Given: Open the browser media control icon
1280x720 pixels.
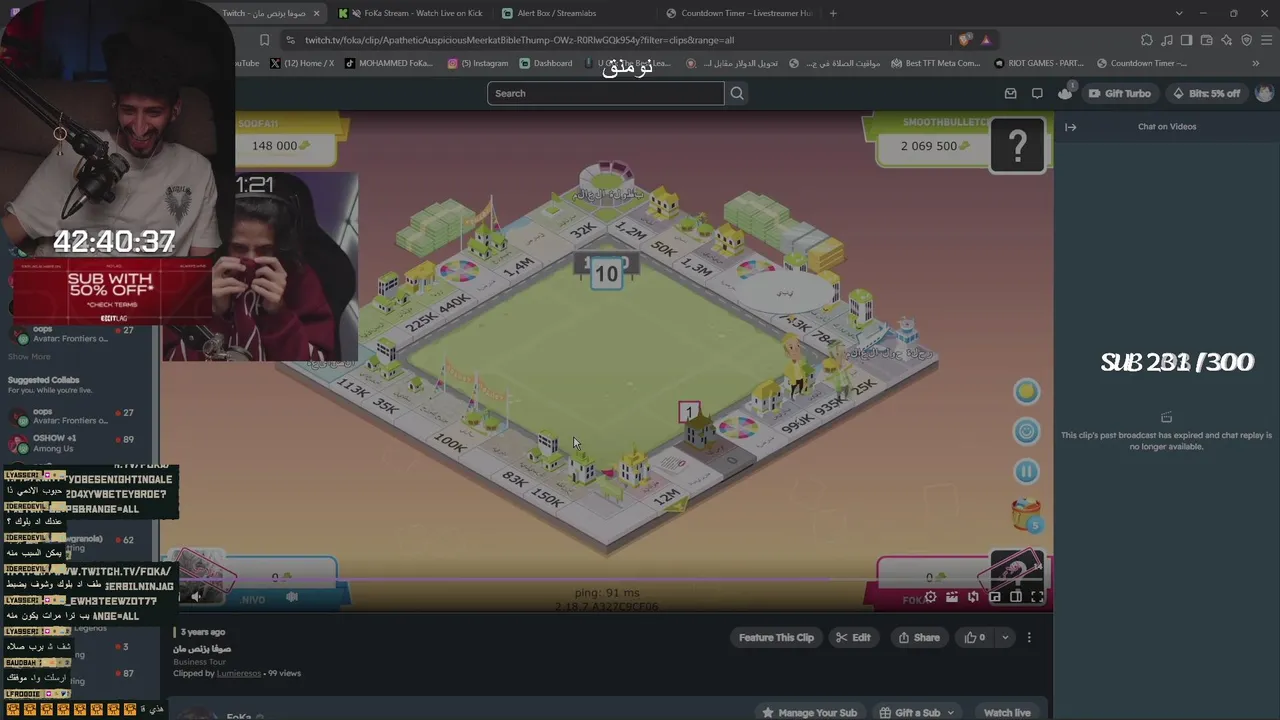Looking at the screenshot, I should click(1166, 40).
